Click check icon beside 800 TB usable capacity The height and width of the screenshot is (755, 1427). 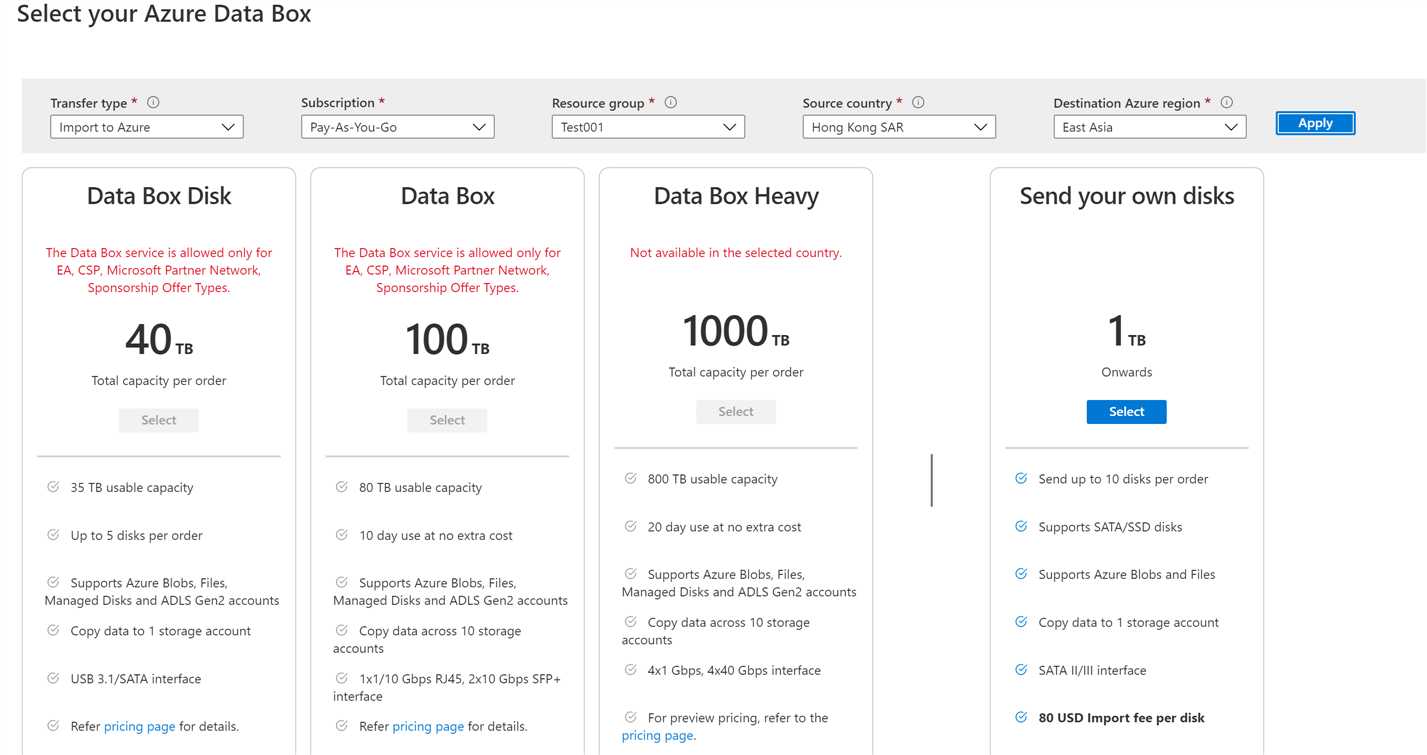pos(631,478)
